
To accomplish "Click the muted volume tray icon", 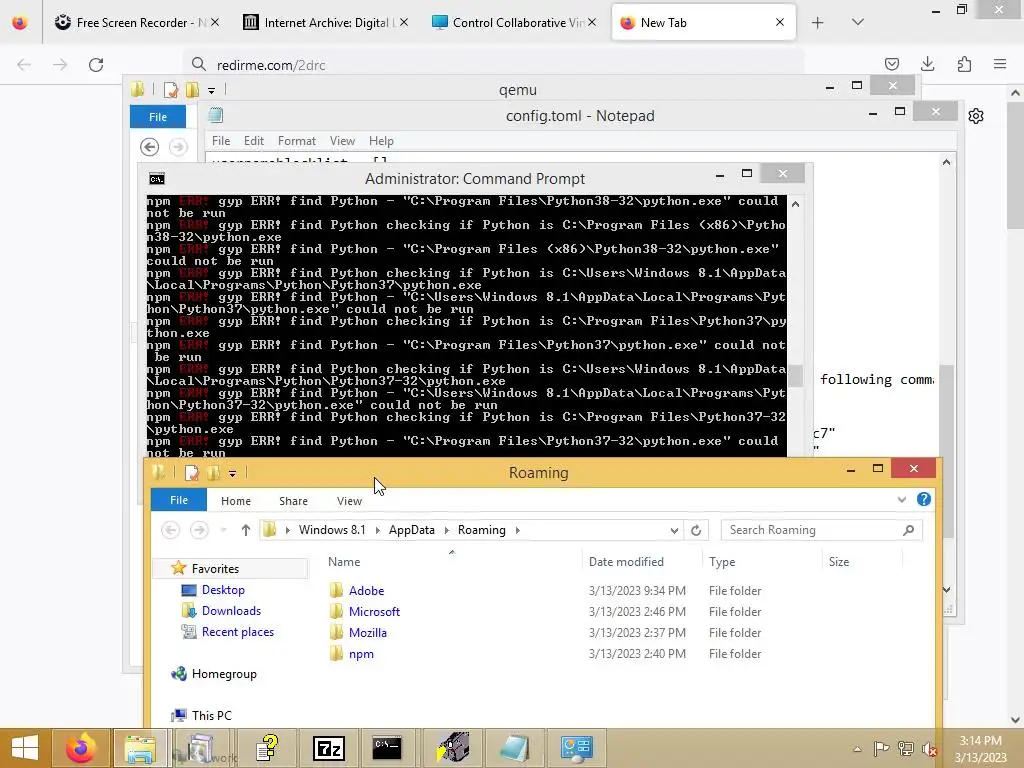I will click(x=929, y=748).
